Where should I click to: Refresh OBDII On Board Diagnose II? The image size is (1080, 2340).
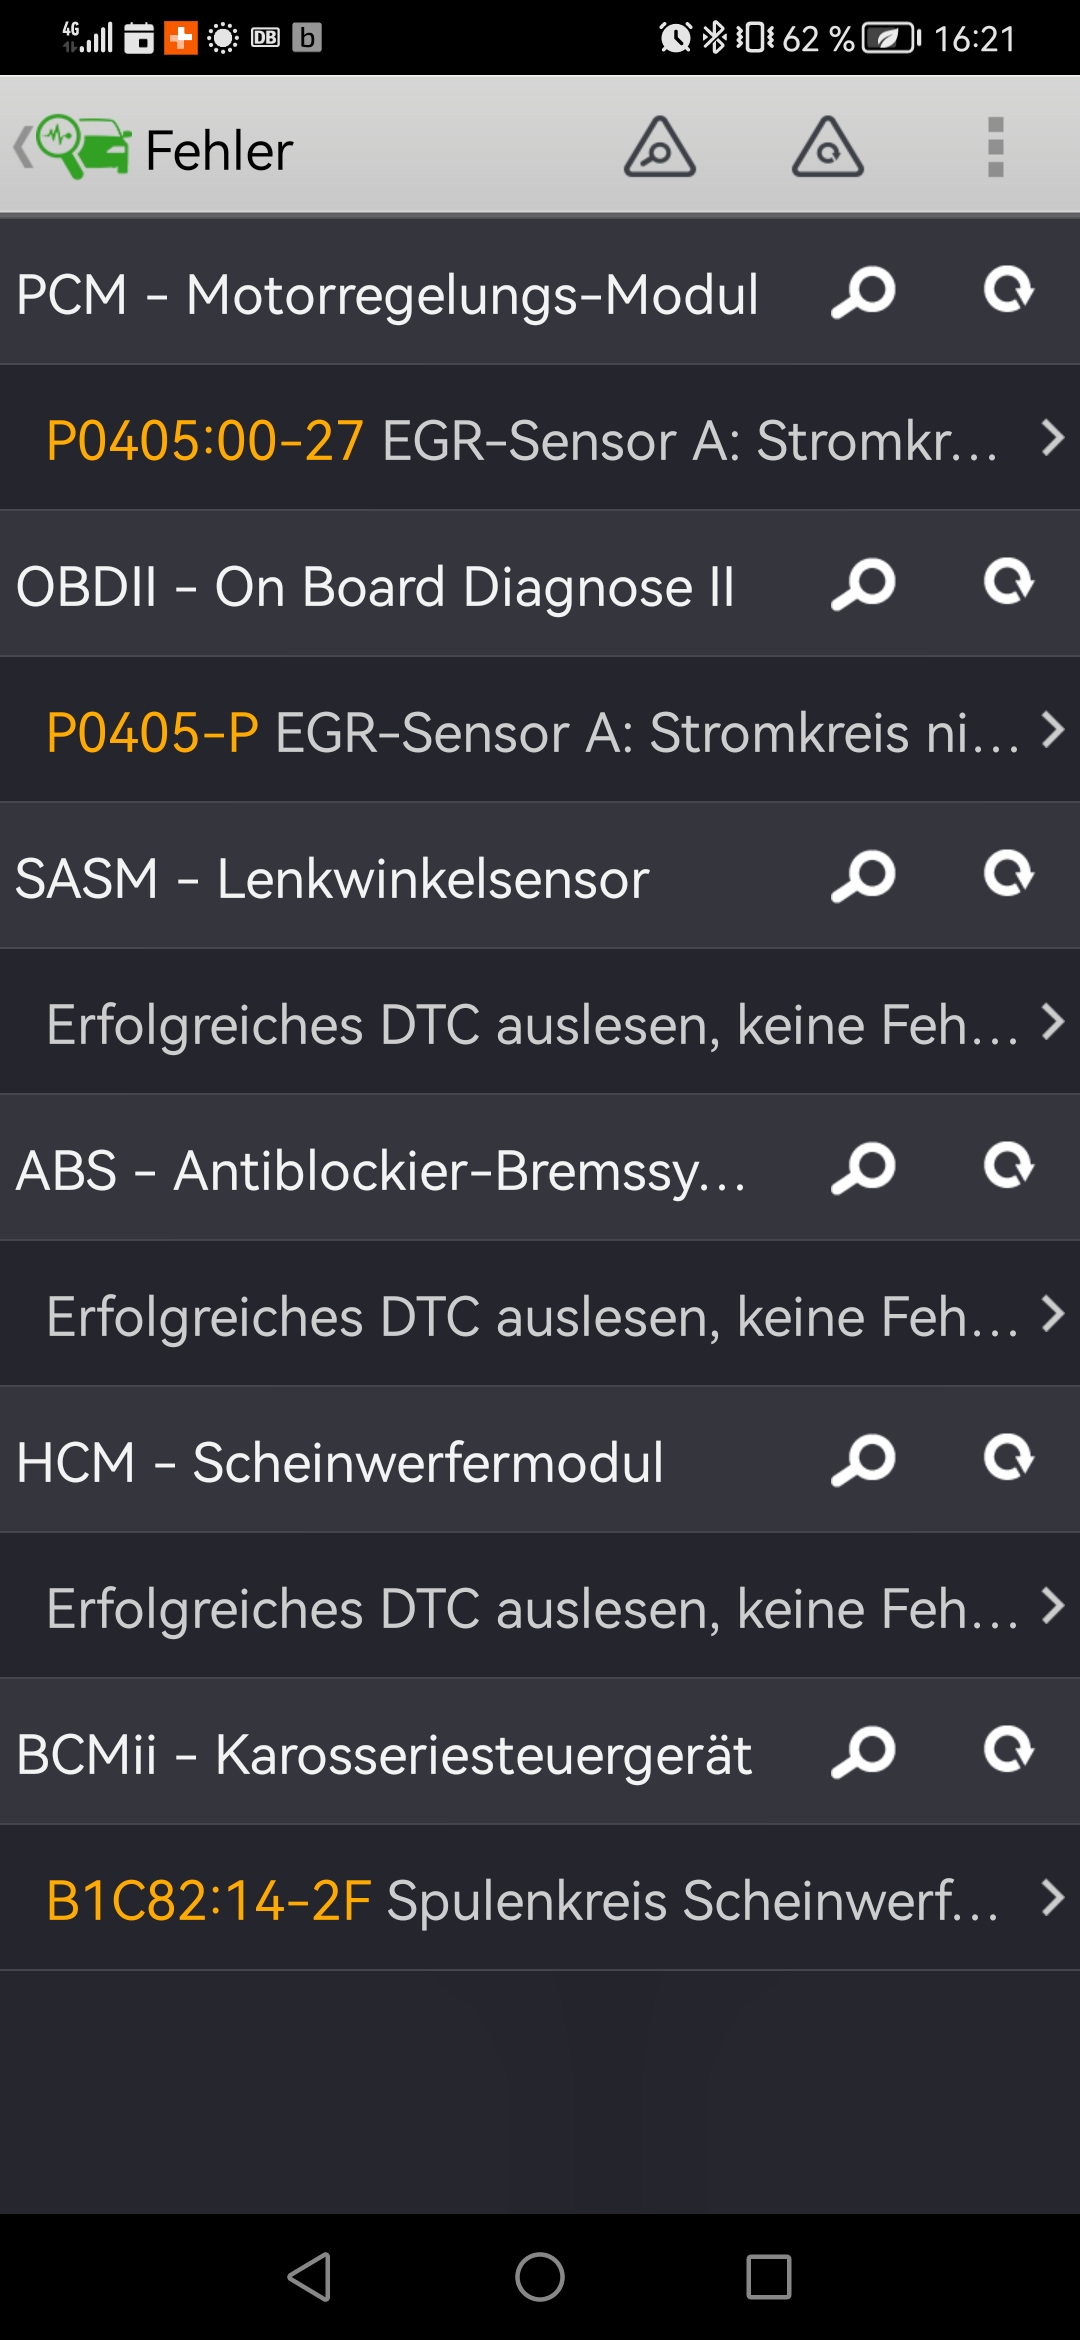coord(1008,583)
